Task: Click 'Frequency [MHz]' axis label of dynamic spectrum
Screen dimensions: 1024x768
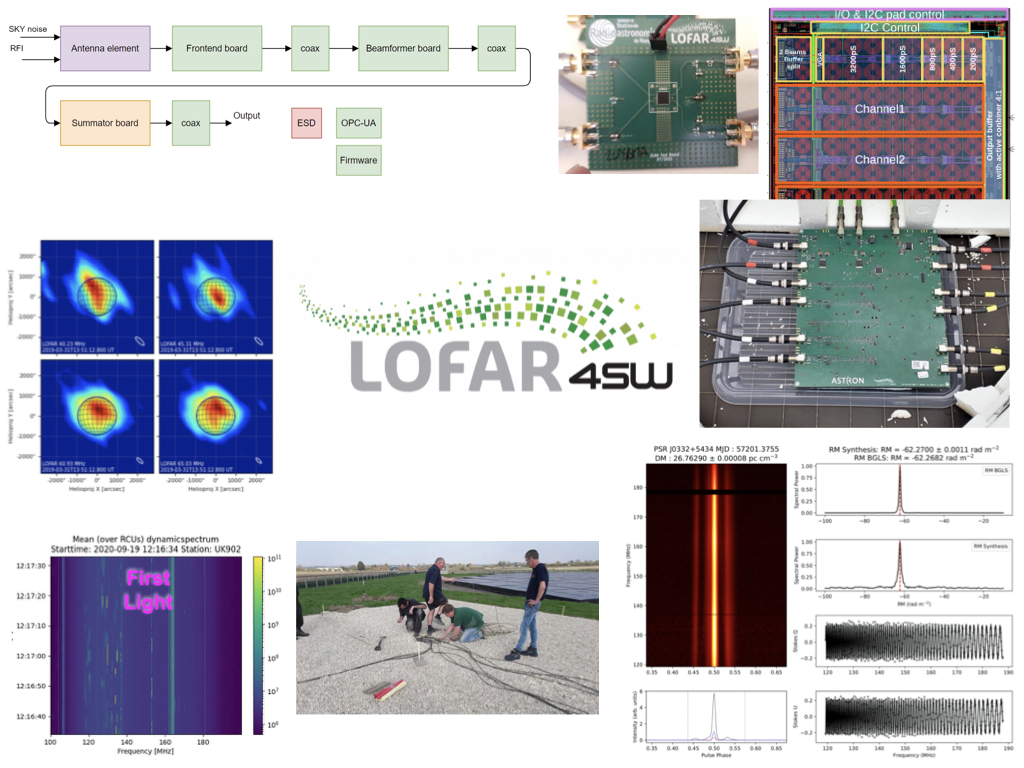Action: click(x=145, y=752)
